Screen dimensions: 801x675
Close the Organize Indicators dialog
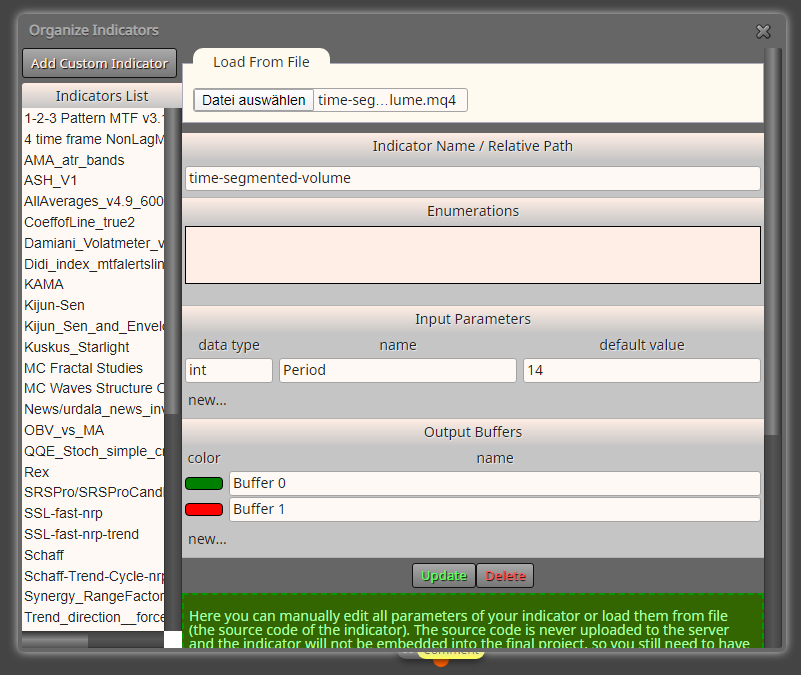763,32
